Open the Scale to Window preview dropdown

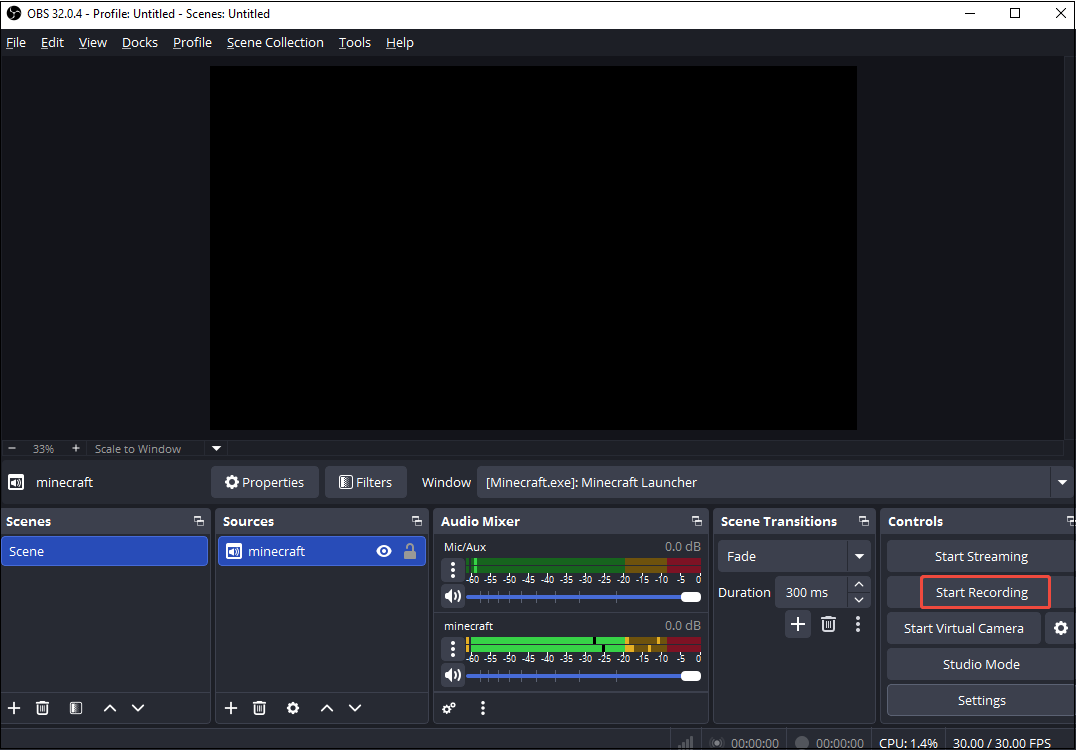pos(216,448)
